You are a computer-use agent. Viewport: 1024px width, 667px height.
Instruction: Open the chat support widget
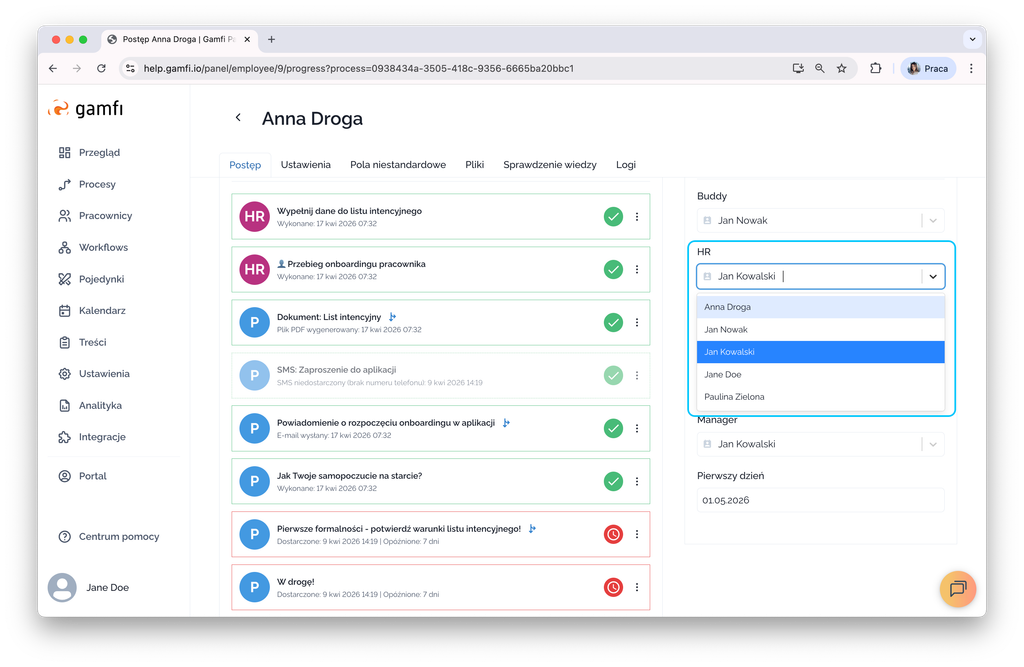click(x=957, y=588)
